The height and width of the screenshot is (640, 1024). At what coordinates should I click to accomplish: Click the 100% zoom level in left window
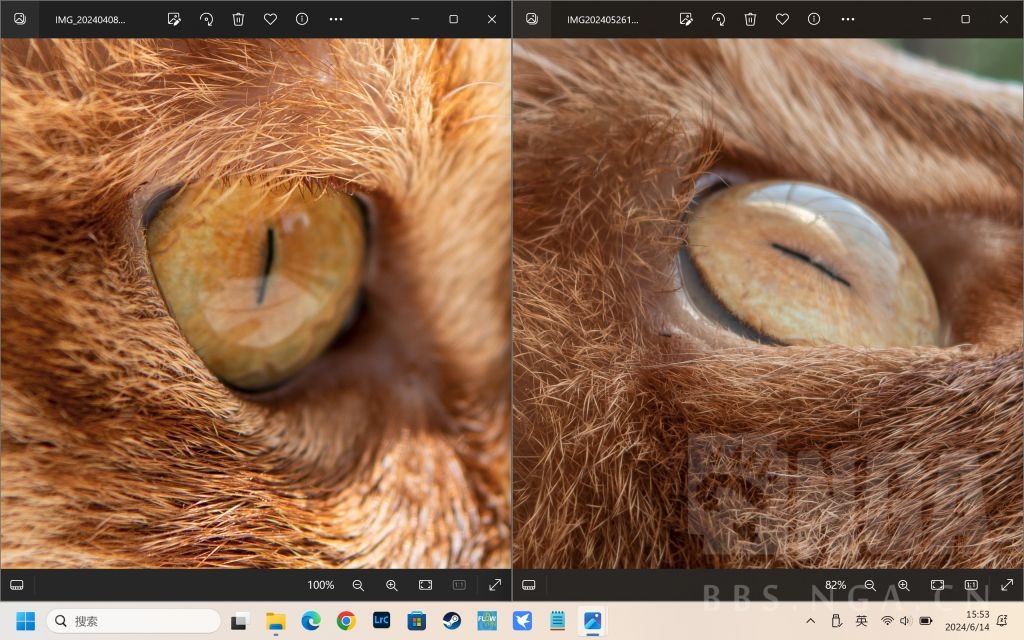point(320,585)
